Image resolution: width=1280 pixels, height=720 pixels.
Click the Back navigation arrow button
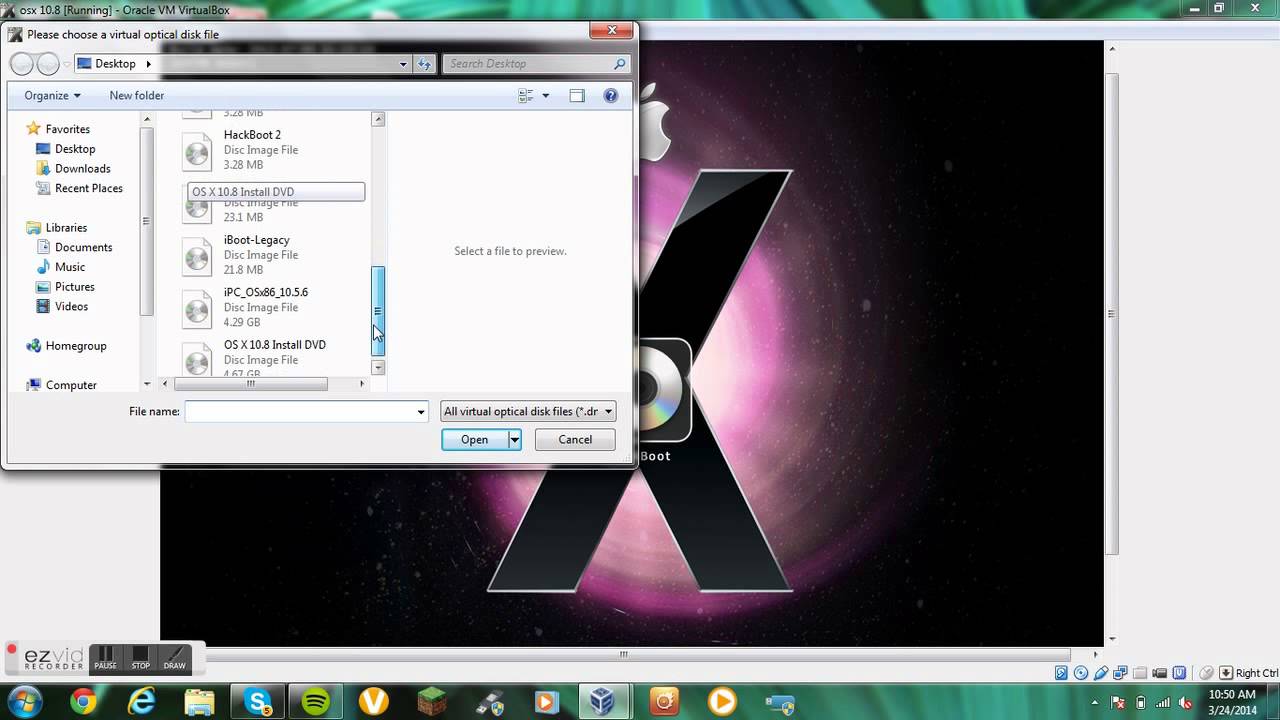pos(22,64)
